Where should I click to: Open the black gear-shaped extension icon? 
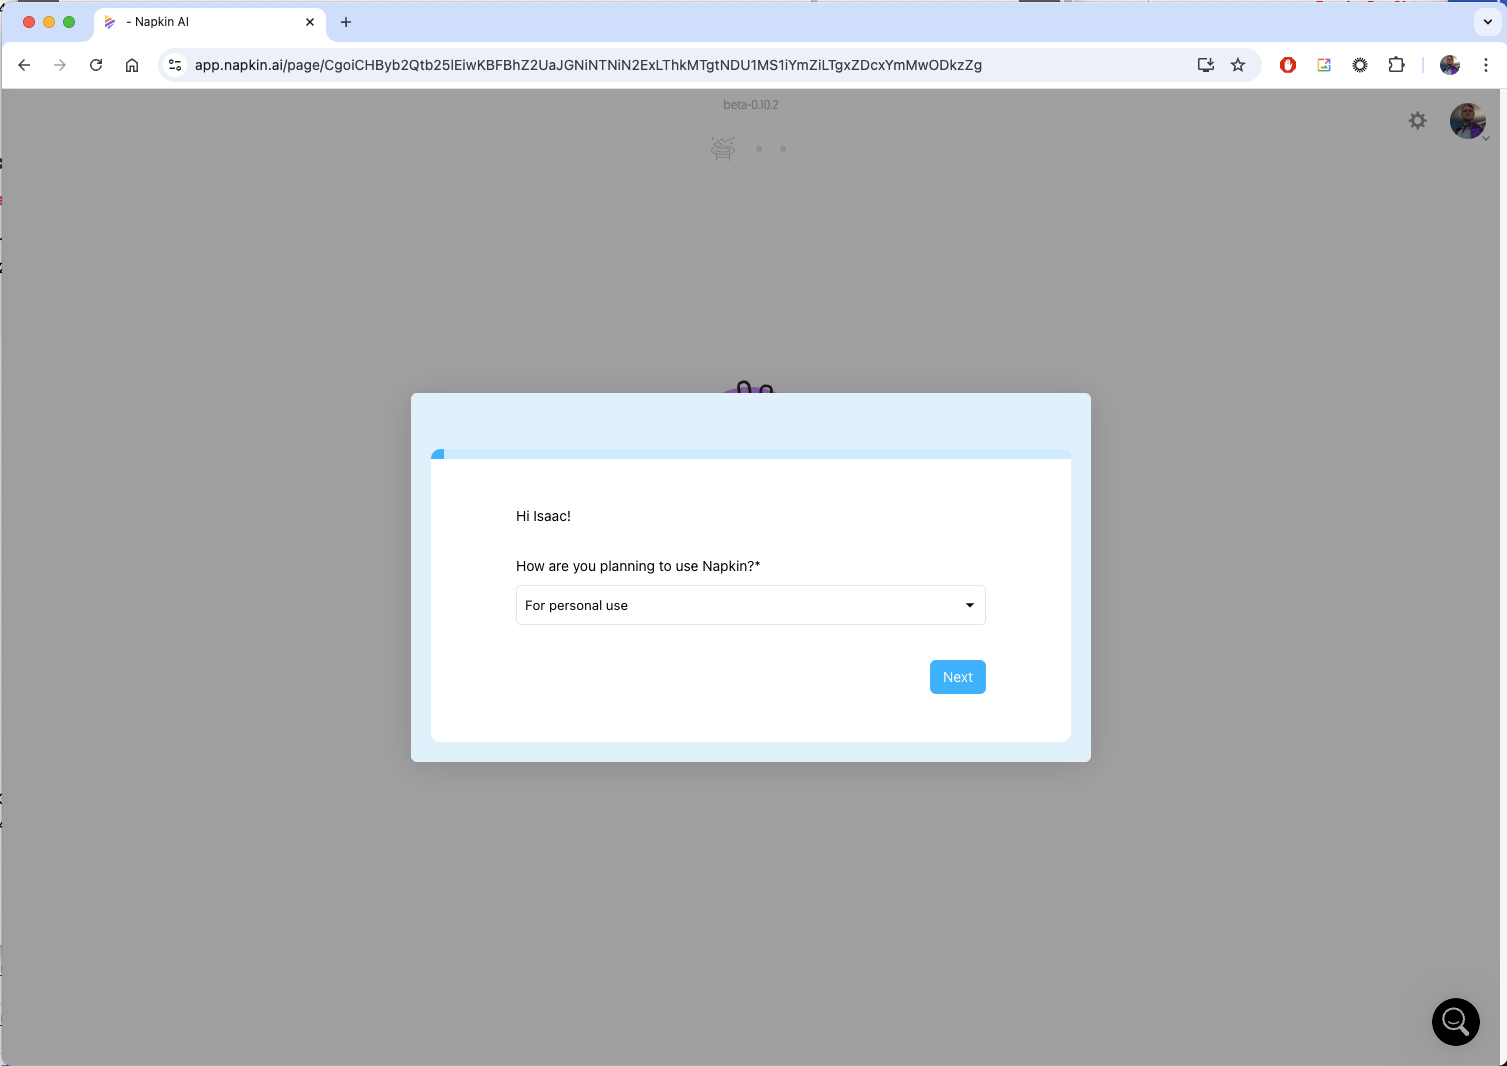point(1360,65)
